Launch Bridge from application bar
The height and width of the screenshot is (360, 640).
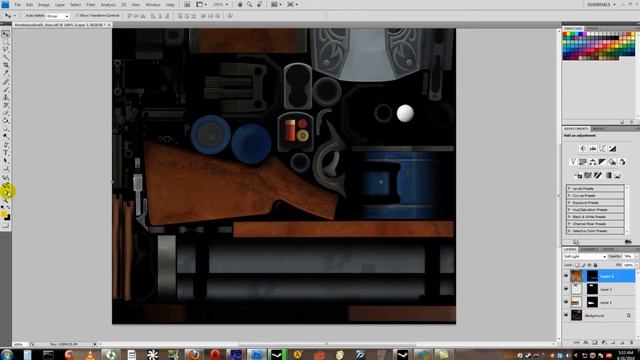187,4
